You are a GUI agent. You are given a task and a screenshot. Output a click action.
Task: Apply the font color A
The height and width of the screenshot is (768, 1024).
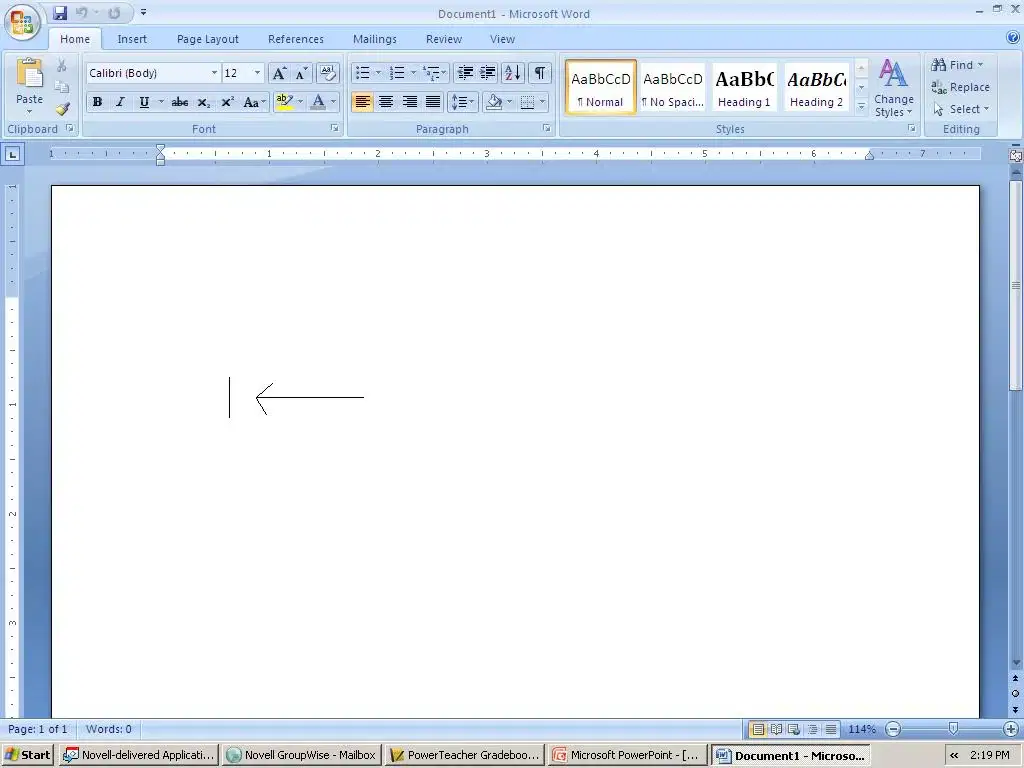[318, 103]
